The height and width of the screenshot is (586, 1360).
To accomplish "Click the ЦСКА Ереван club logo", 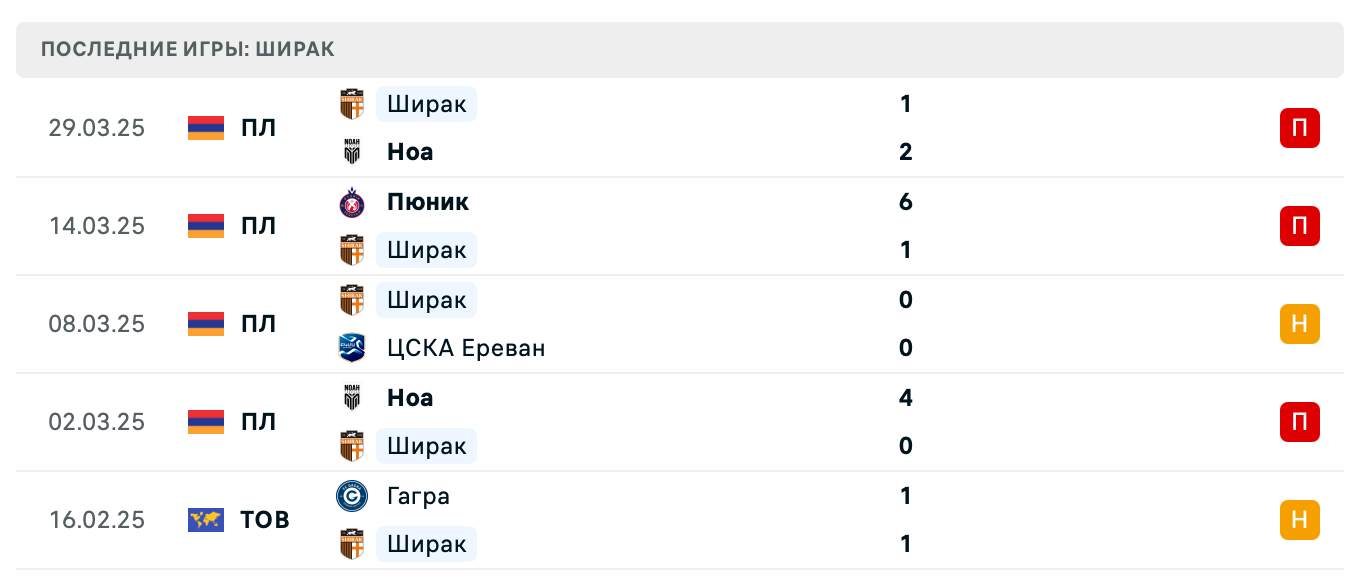I will [352, 348].
